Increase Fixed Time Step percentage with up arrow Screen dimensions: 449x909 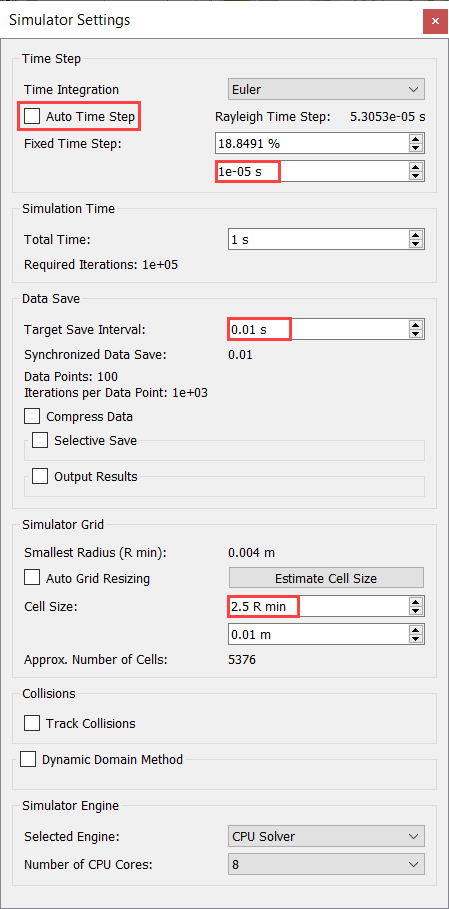coord(415,139)
